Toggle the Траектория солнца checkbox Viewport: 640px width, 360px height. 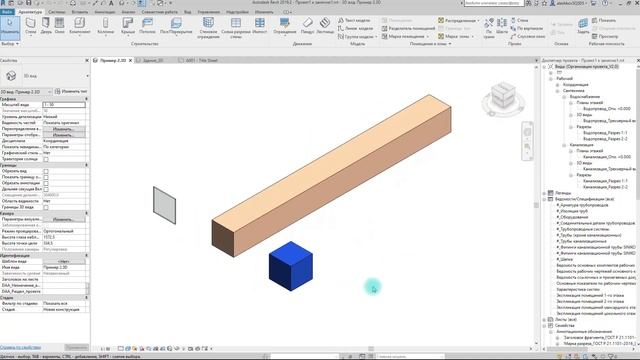[46, 159]
